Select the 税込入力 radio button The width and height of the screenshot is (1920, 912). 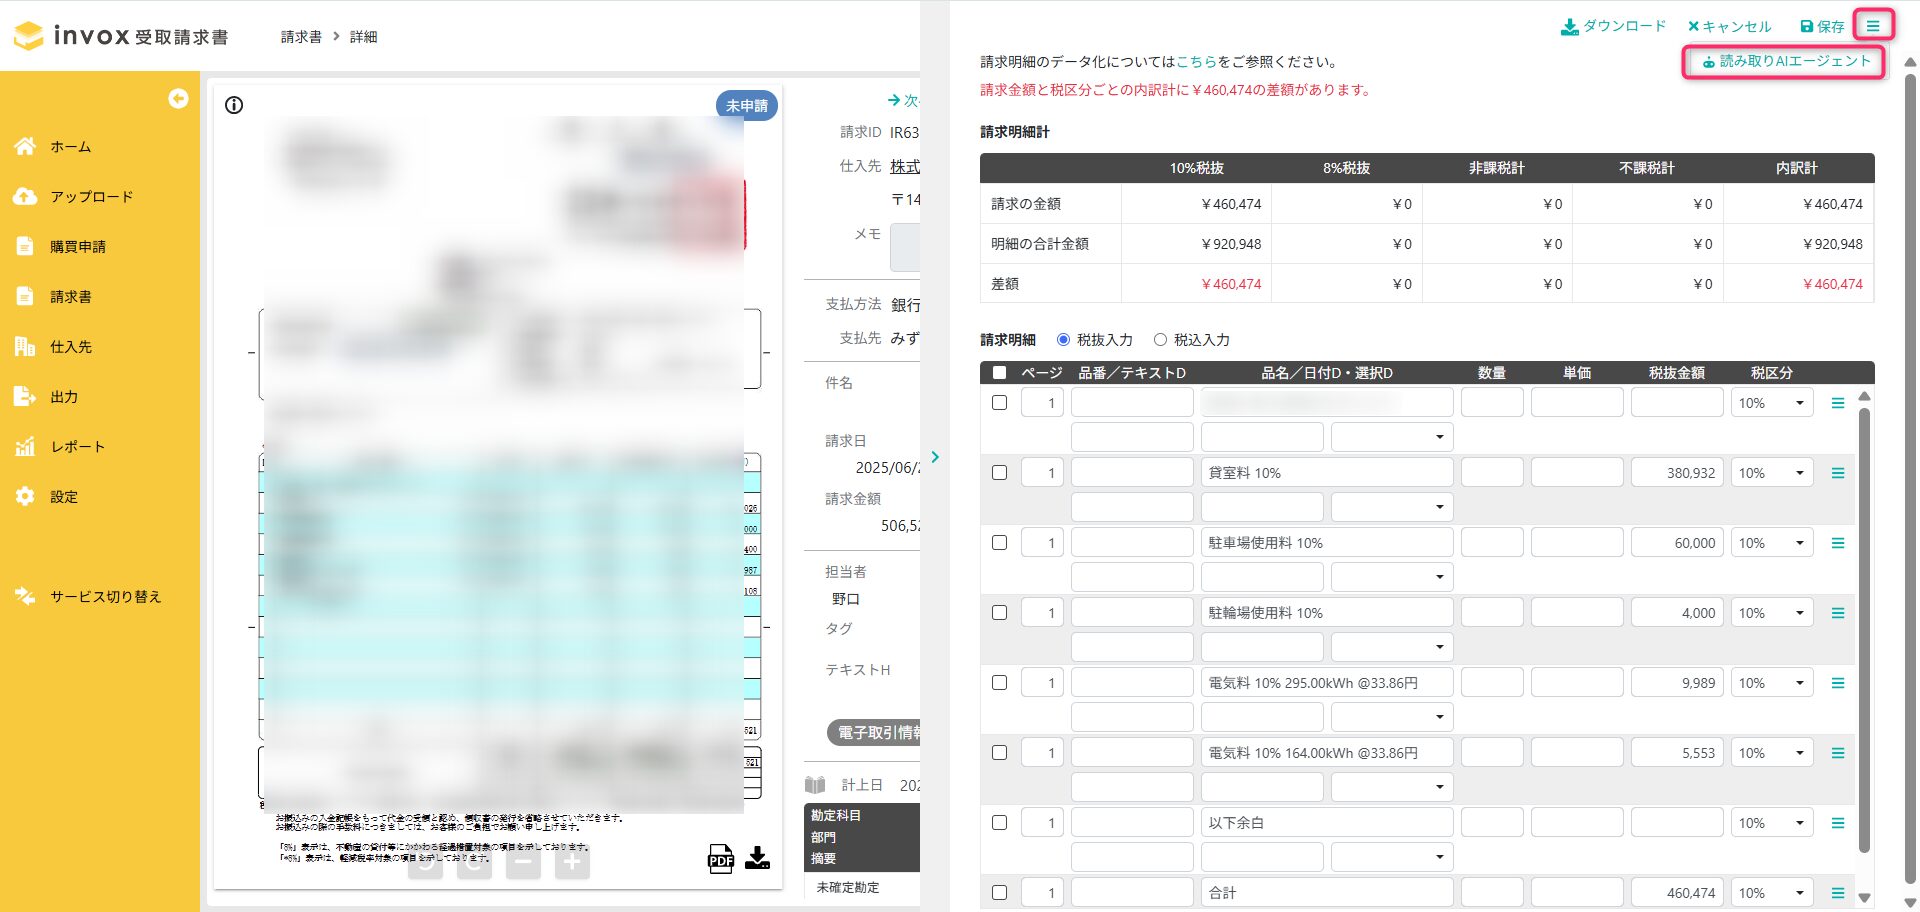1160,340
